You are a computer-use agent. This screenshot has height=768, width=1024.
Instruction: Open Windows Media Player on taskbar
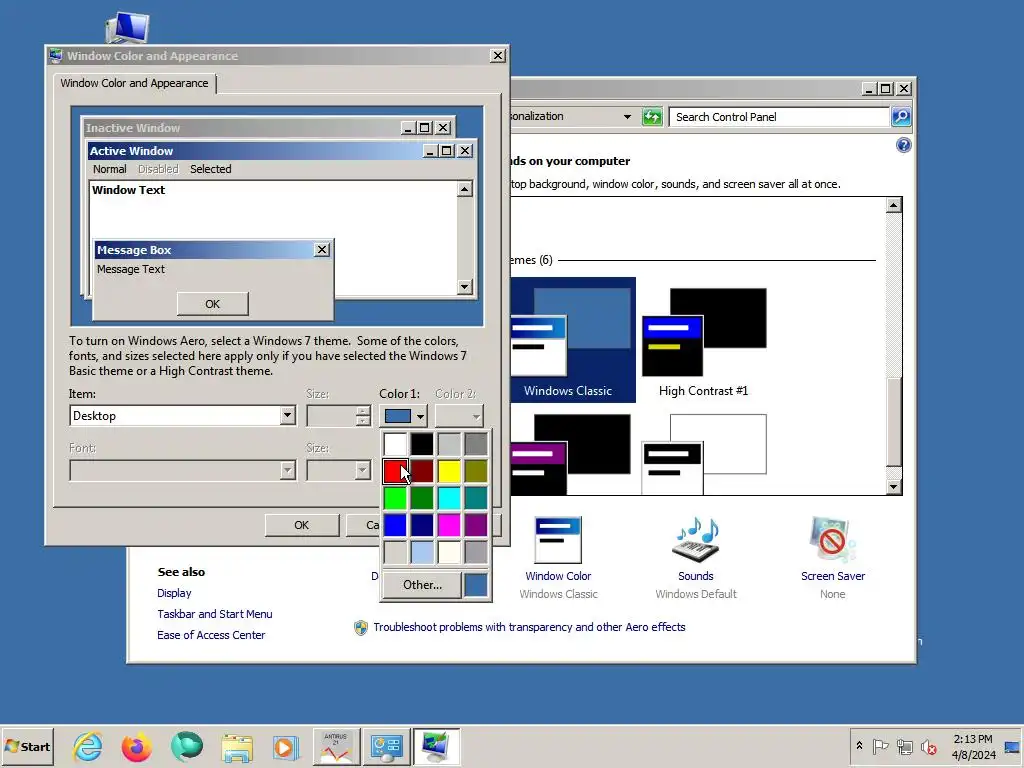pyautogui.click(x=285, y=746)
